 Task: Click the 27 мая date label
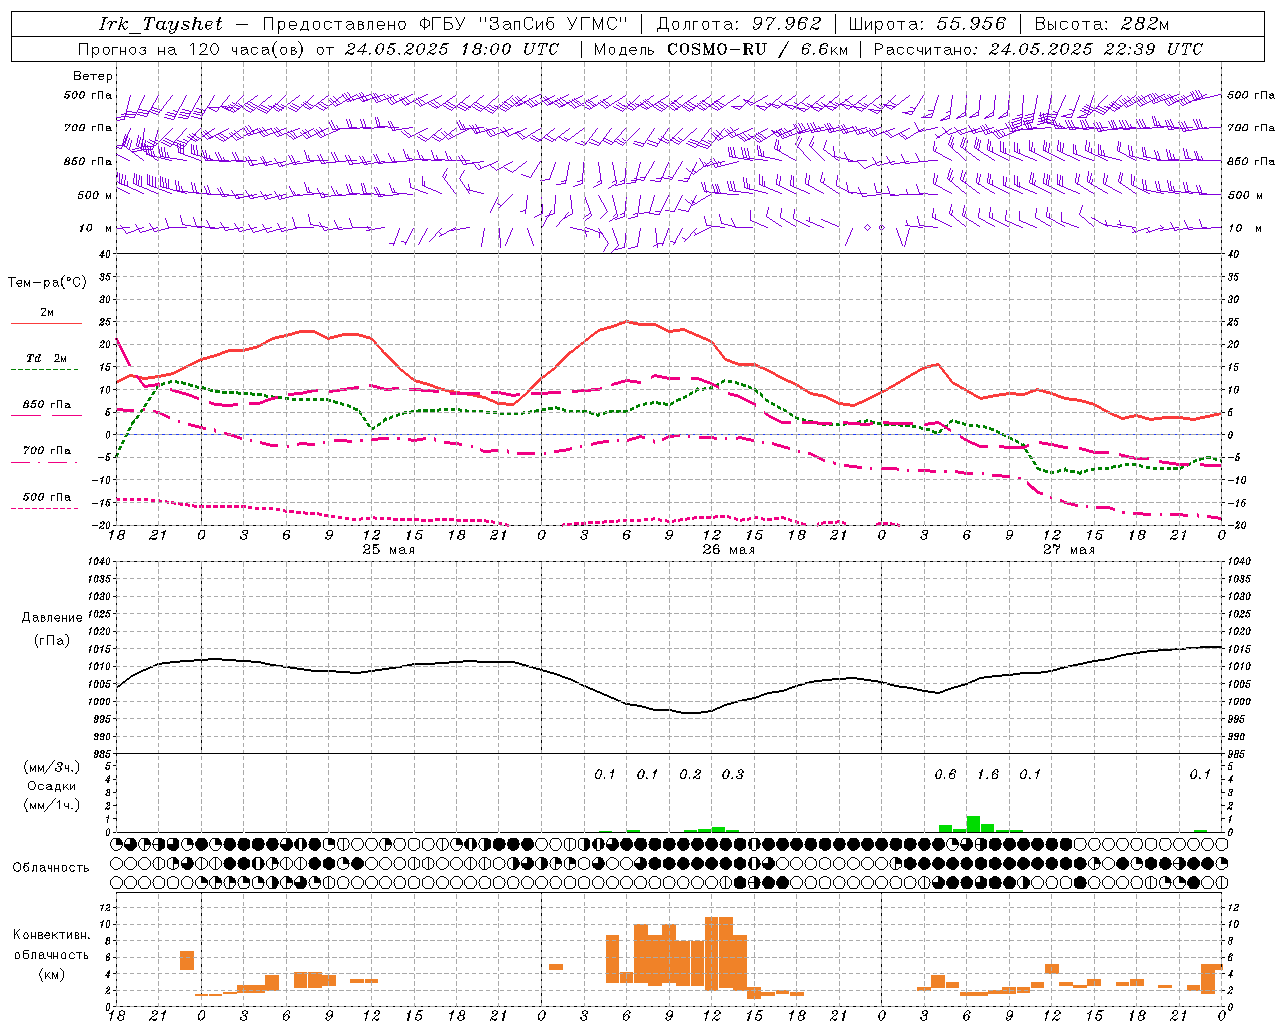[1069, 550]
